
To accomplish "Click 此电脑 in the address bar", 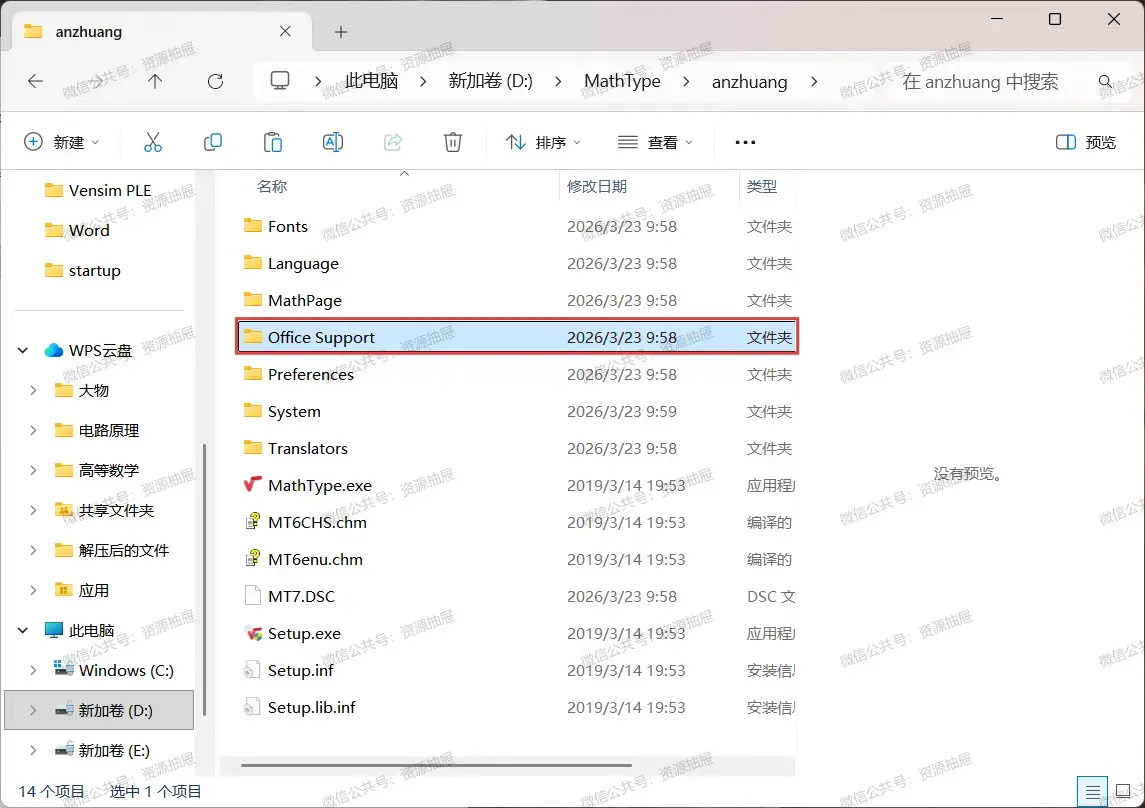I will pyautogui.click(x=372, y=81).
